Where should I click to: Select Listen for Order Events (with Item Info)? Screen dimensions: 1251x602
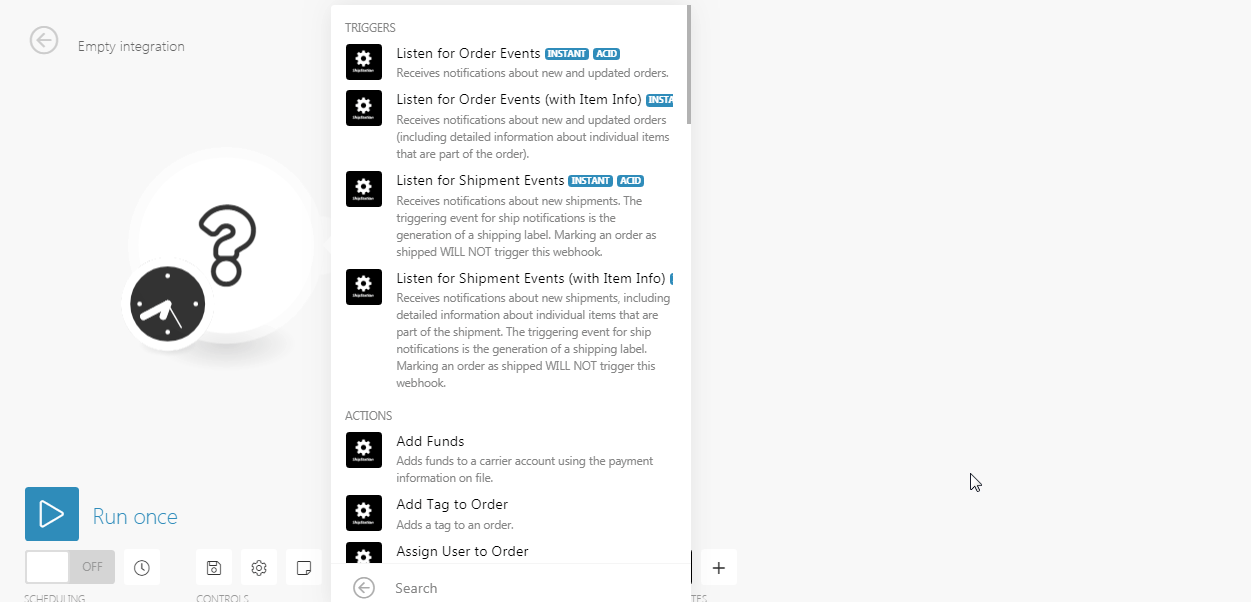tap(509, 126)
